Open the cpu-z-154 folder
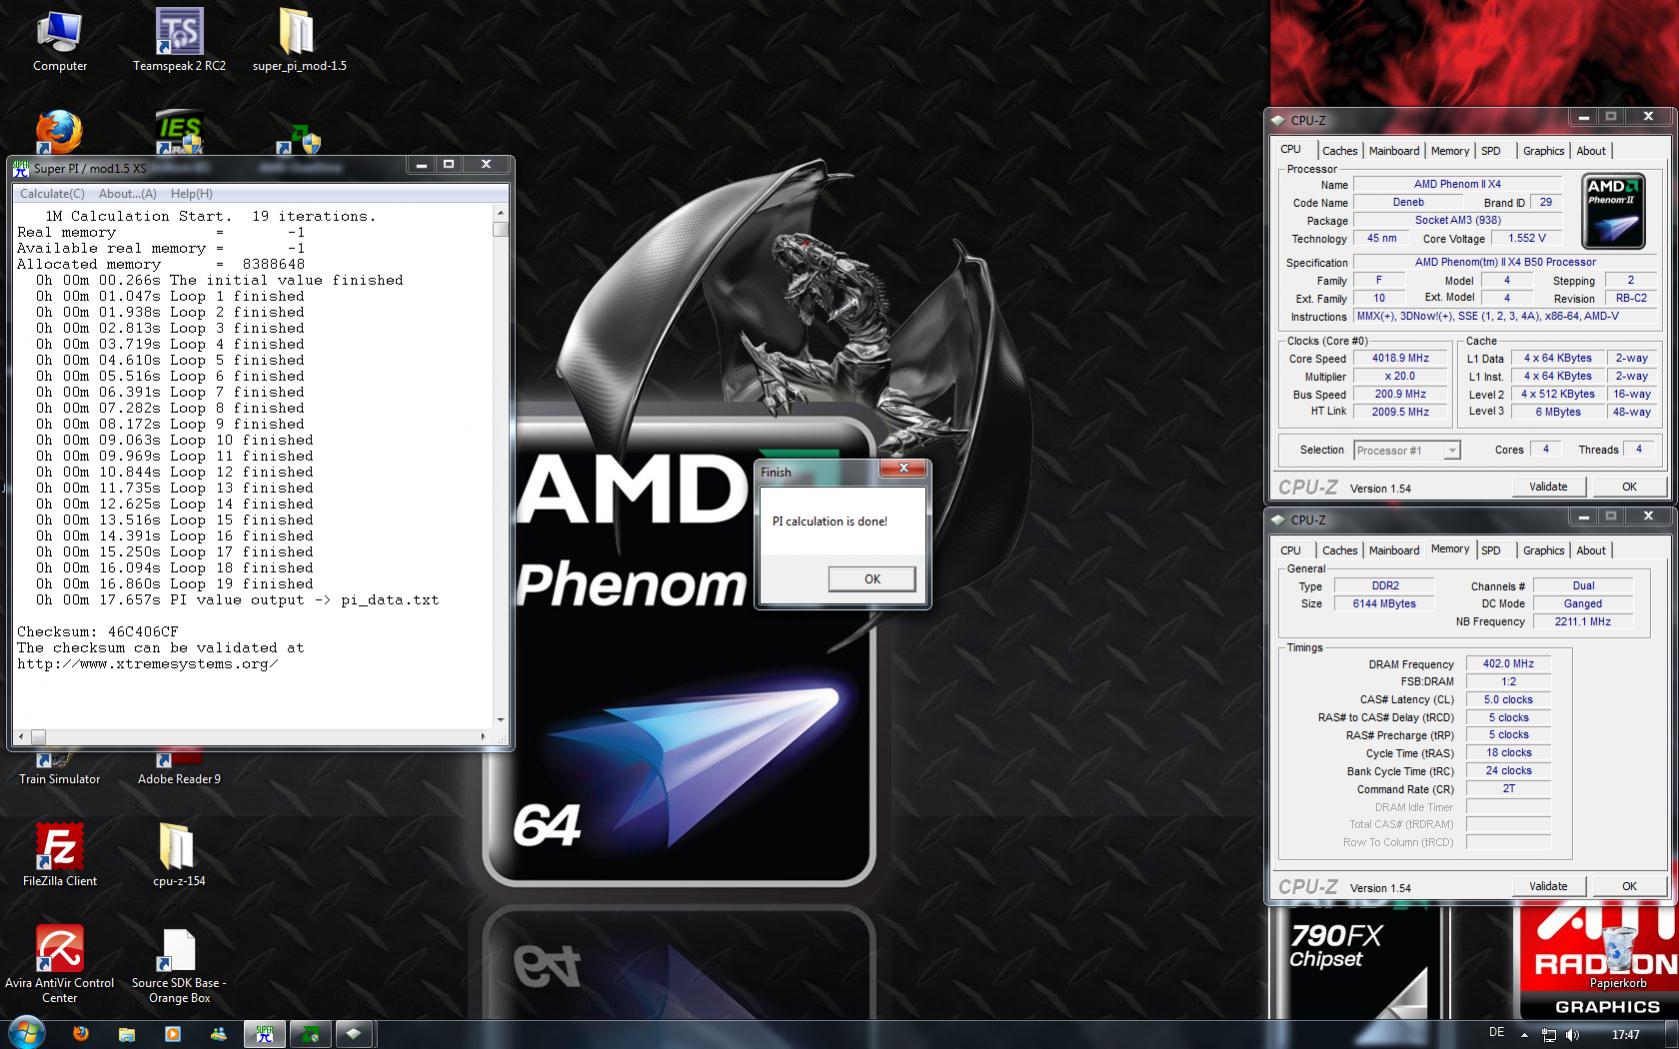The width and height of the screenshot is (1679, 1049). (x=179, y=856)
